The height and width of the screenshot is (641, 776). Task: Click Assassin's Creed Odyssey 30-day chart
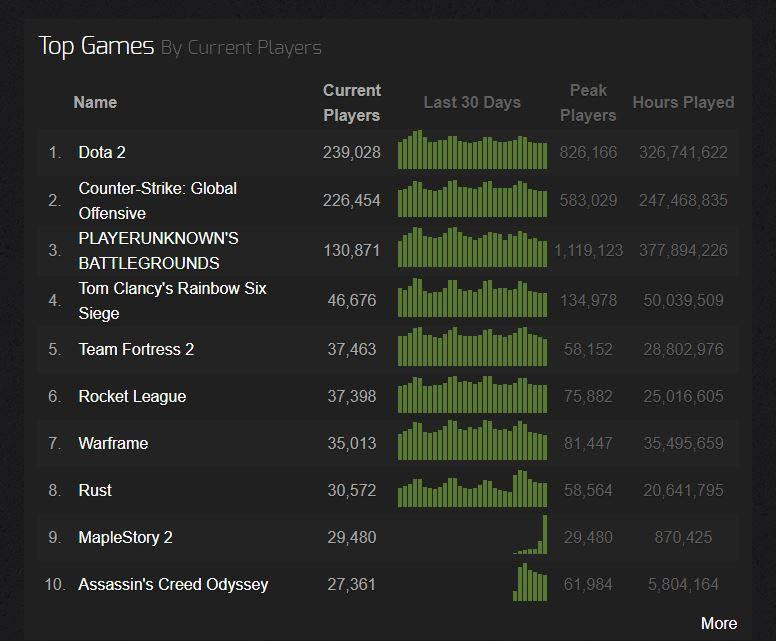[530, 582]
